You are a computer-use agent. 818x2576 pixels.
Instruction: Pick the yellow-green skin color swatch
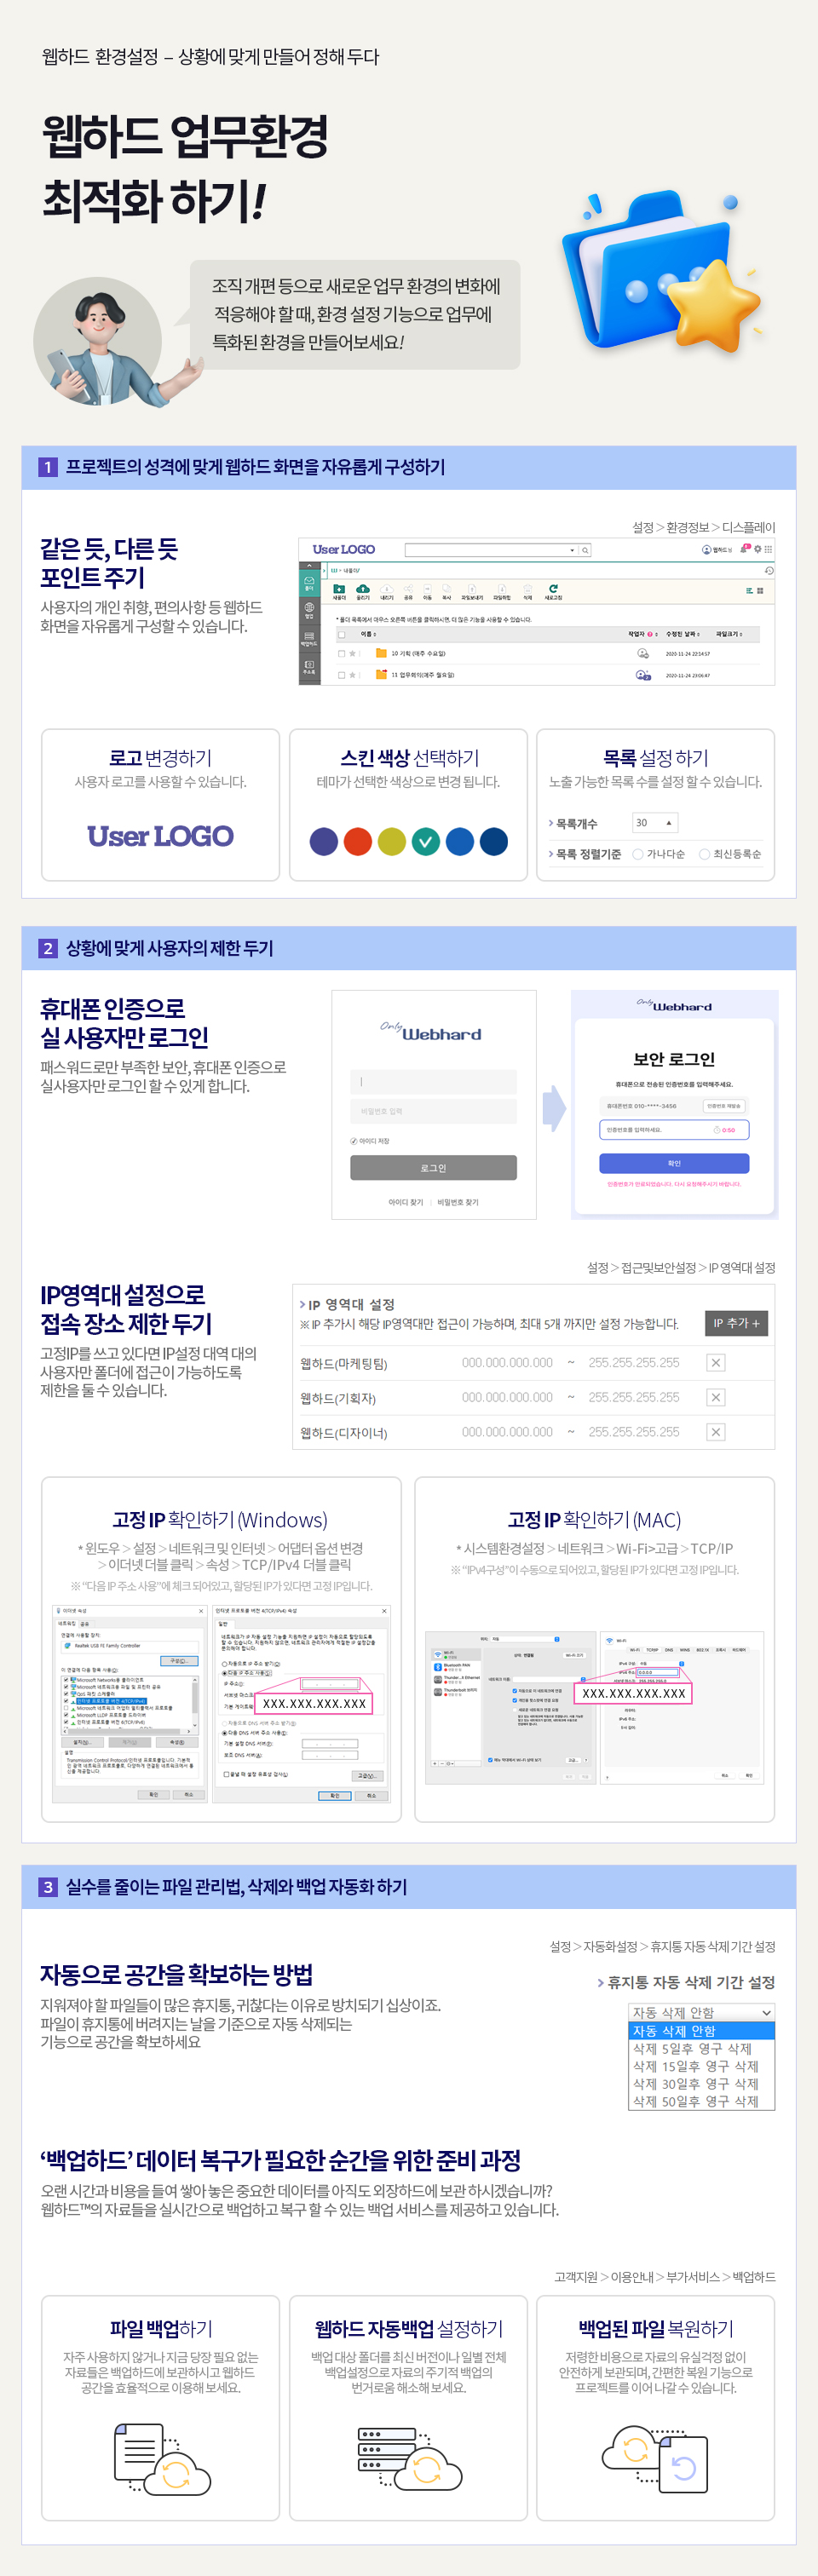coord(391,841)
